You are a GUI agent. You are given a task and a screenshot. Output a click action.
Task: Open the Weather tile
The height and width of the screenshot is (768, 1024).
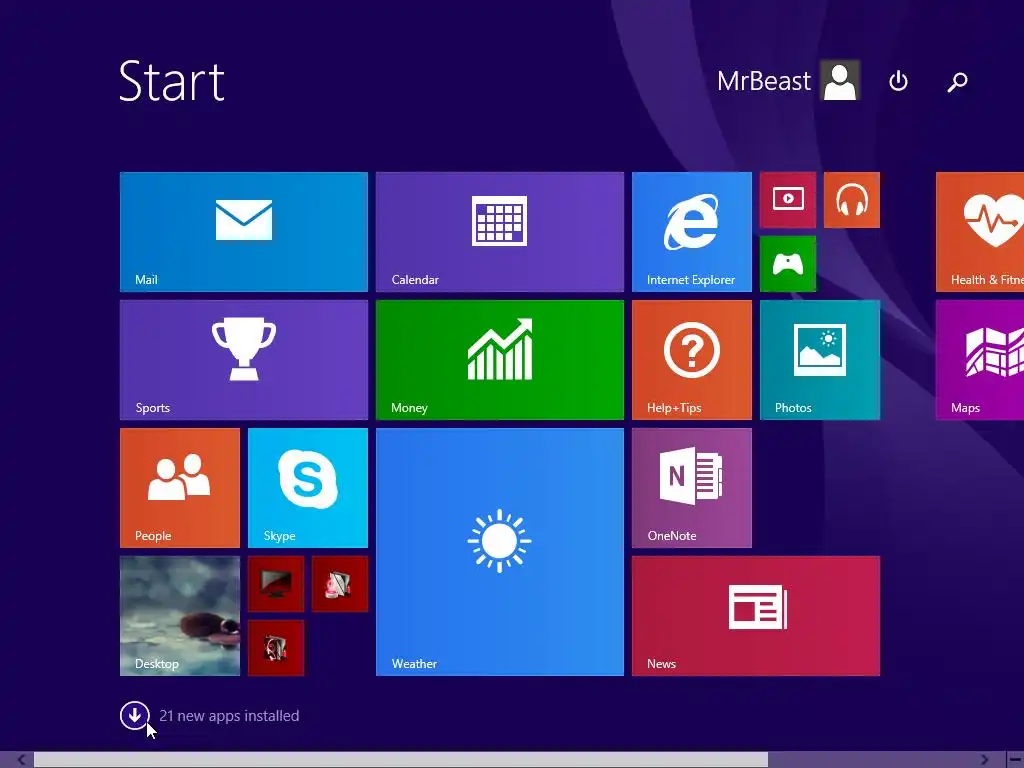pos(500,552)
